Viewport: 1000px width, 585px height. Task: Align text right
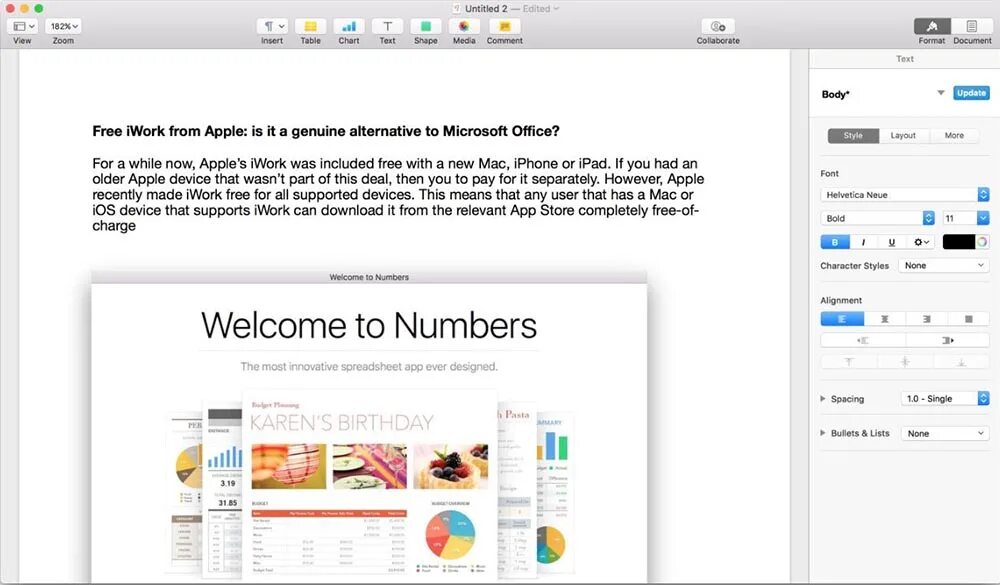point(927,319)
